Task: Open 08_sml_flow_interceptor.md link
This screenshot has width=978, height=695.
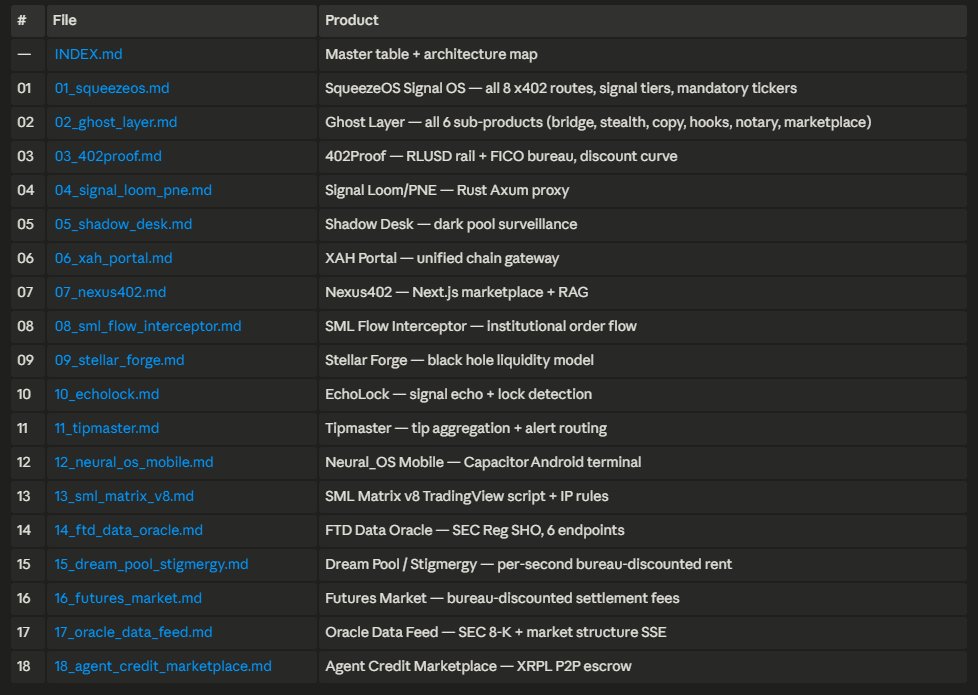Action: [x=147, y=326]
